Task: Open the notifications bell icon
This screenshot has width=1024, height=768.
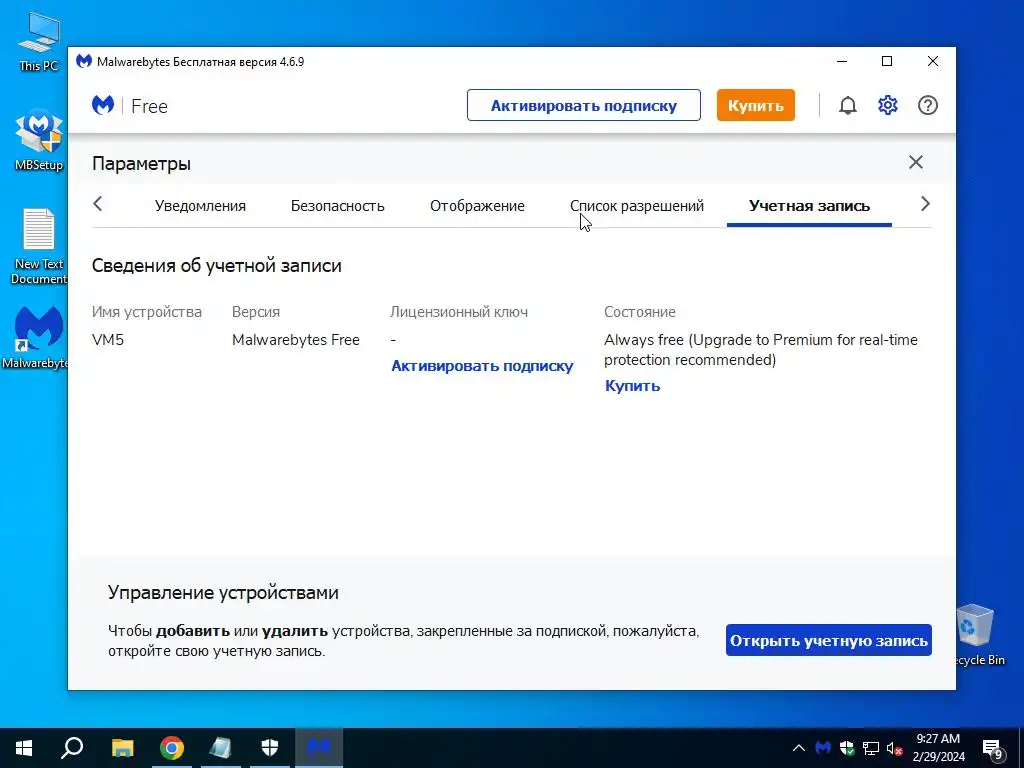Action: click(848, 105)
